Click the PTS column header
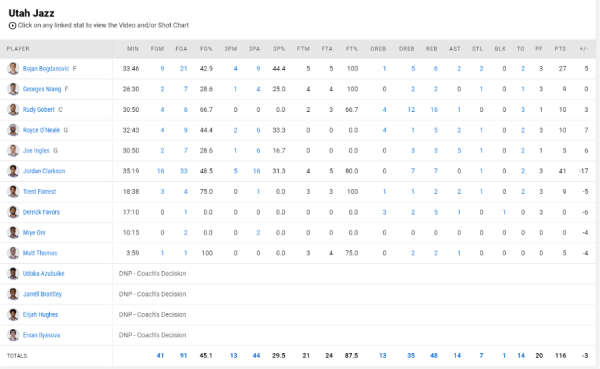The width and height of the screenshot is (600, 369). (x=560, y=49)
